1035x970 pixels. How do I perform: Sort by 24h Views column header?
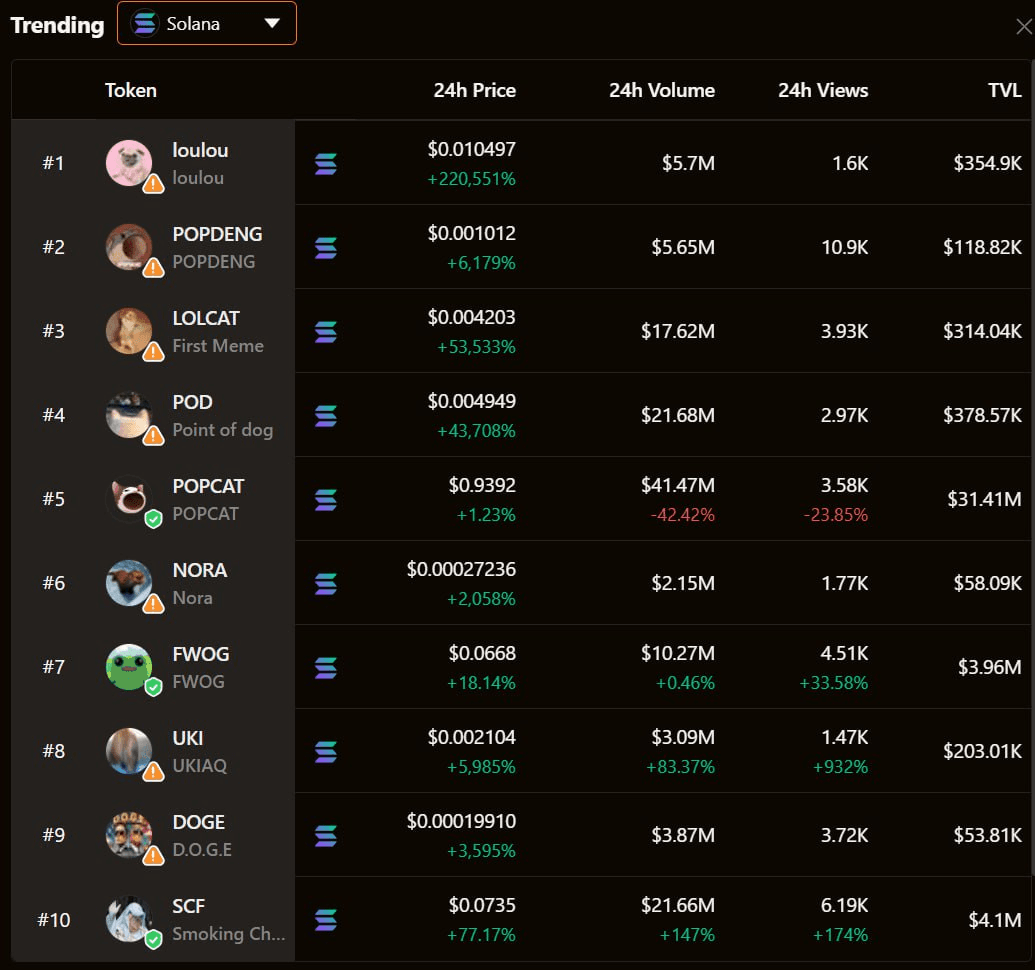point(822,90)
